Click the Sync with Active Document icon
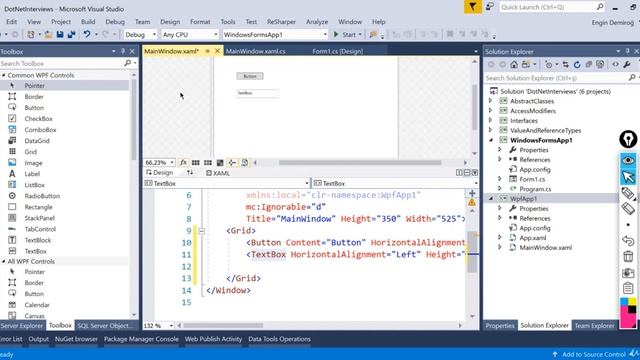This screenshot has height=360, width=640. click(565, 64)
